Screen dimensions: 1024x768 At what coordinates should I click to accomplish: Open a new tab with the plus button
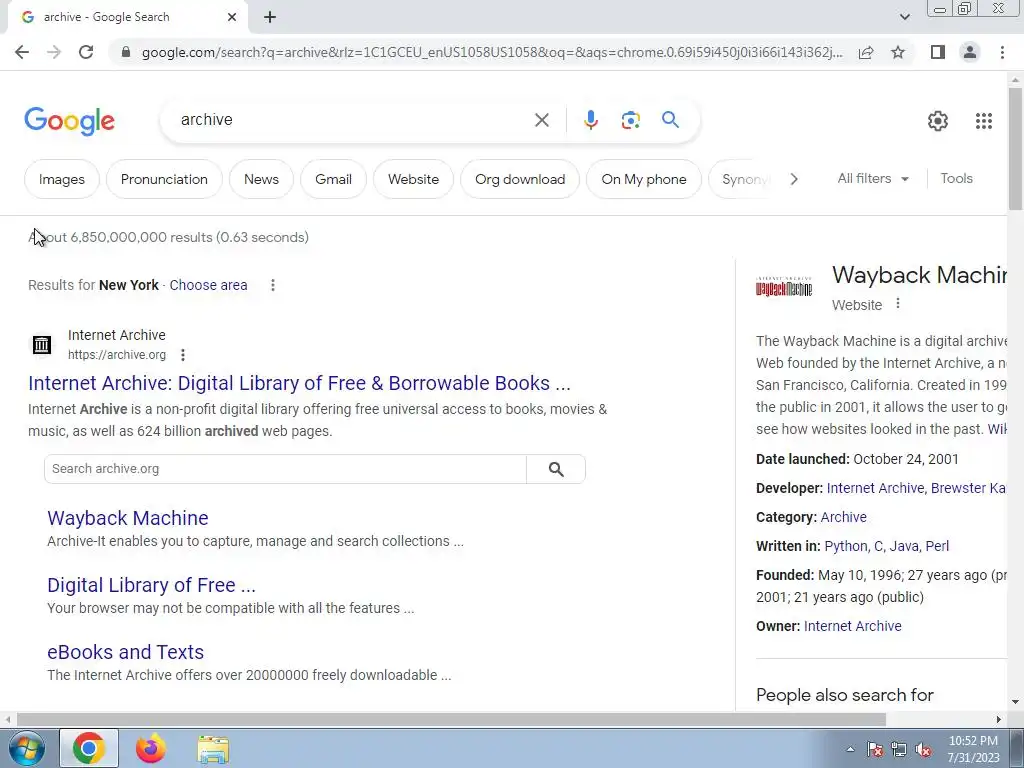tap(270, 18)
